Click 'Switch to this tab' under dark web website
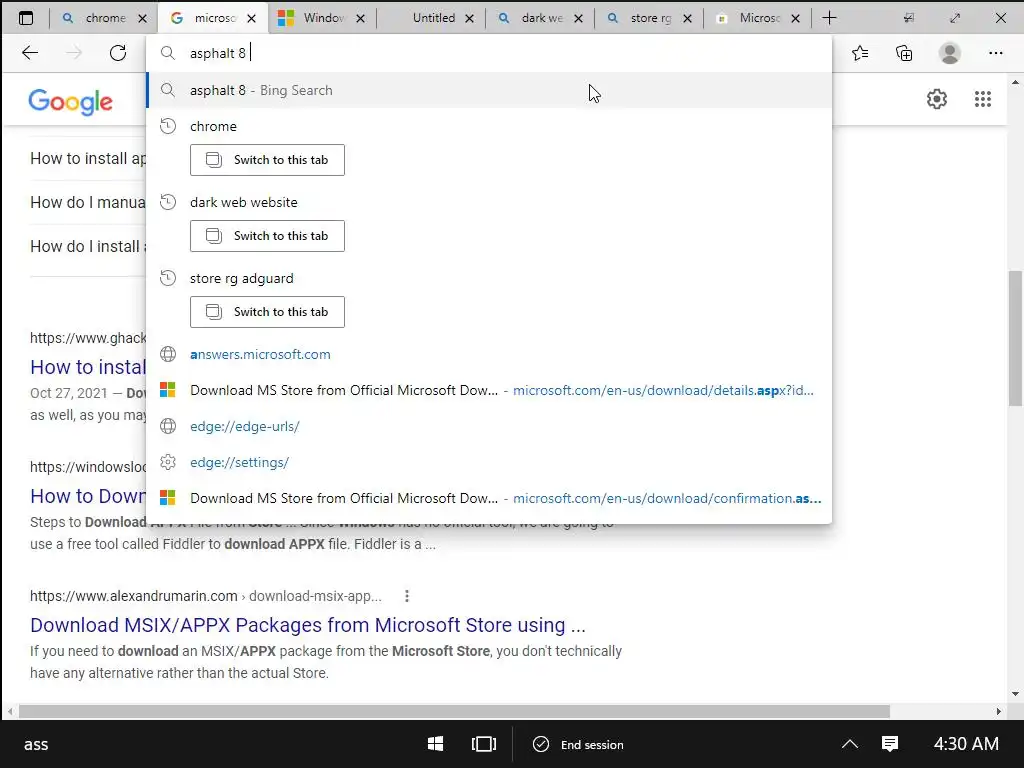 point(267,236)
